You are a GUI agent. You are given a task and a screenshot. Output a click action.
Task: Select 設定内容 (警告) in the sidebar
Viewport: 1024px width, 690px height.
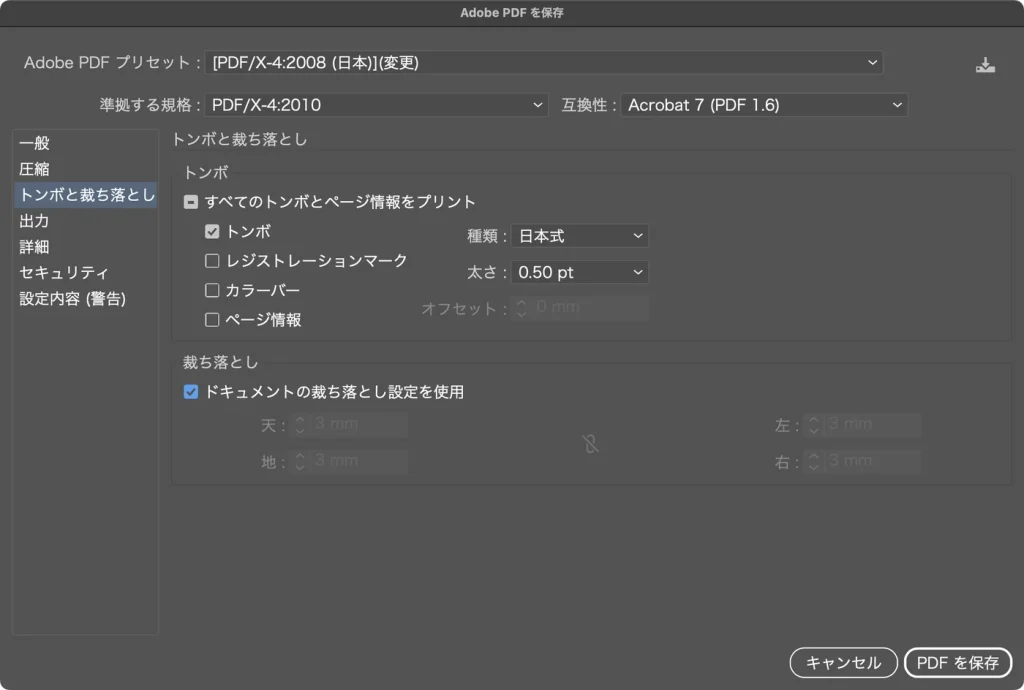(86, 298)
